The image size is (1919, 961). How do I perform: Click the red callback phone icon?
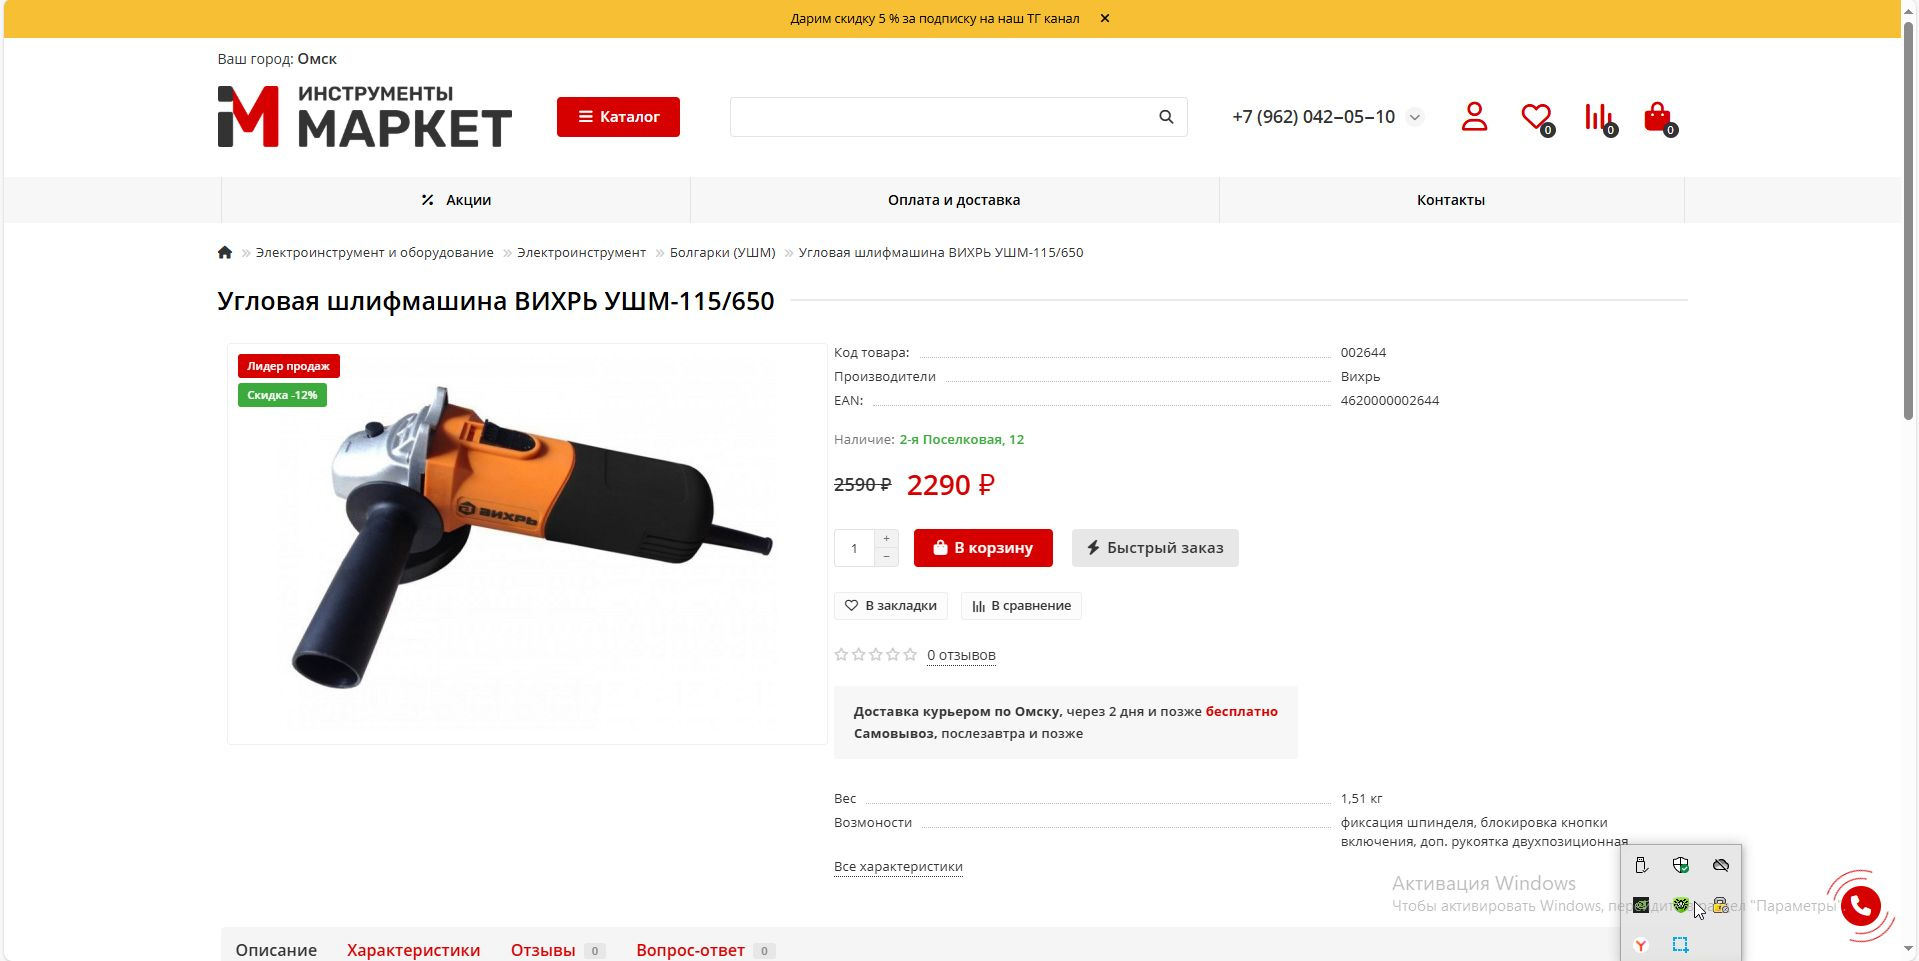(x=1860, y=906)
